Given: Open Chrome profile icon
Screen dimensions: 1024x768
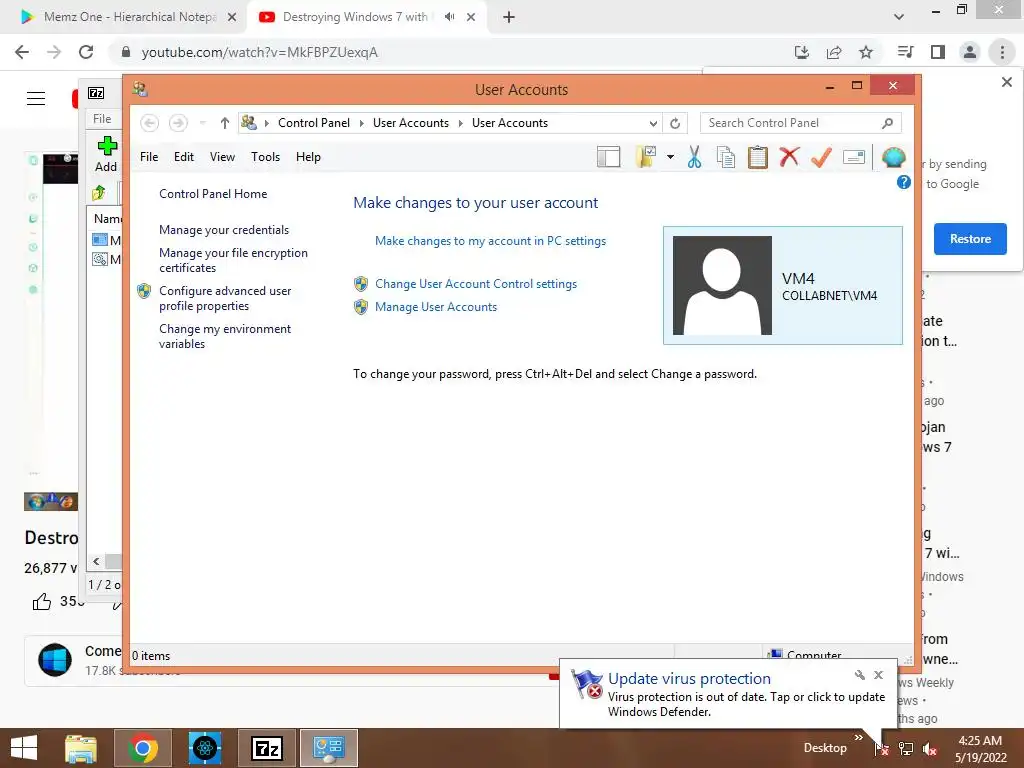Looking at the screenshot, I should coord(970,52).
